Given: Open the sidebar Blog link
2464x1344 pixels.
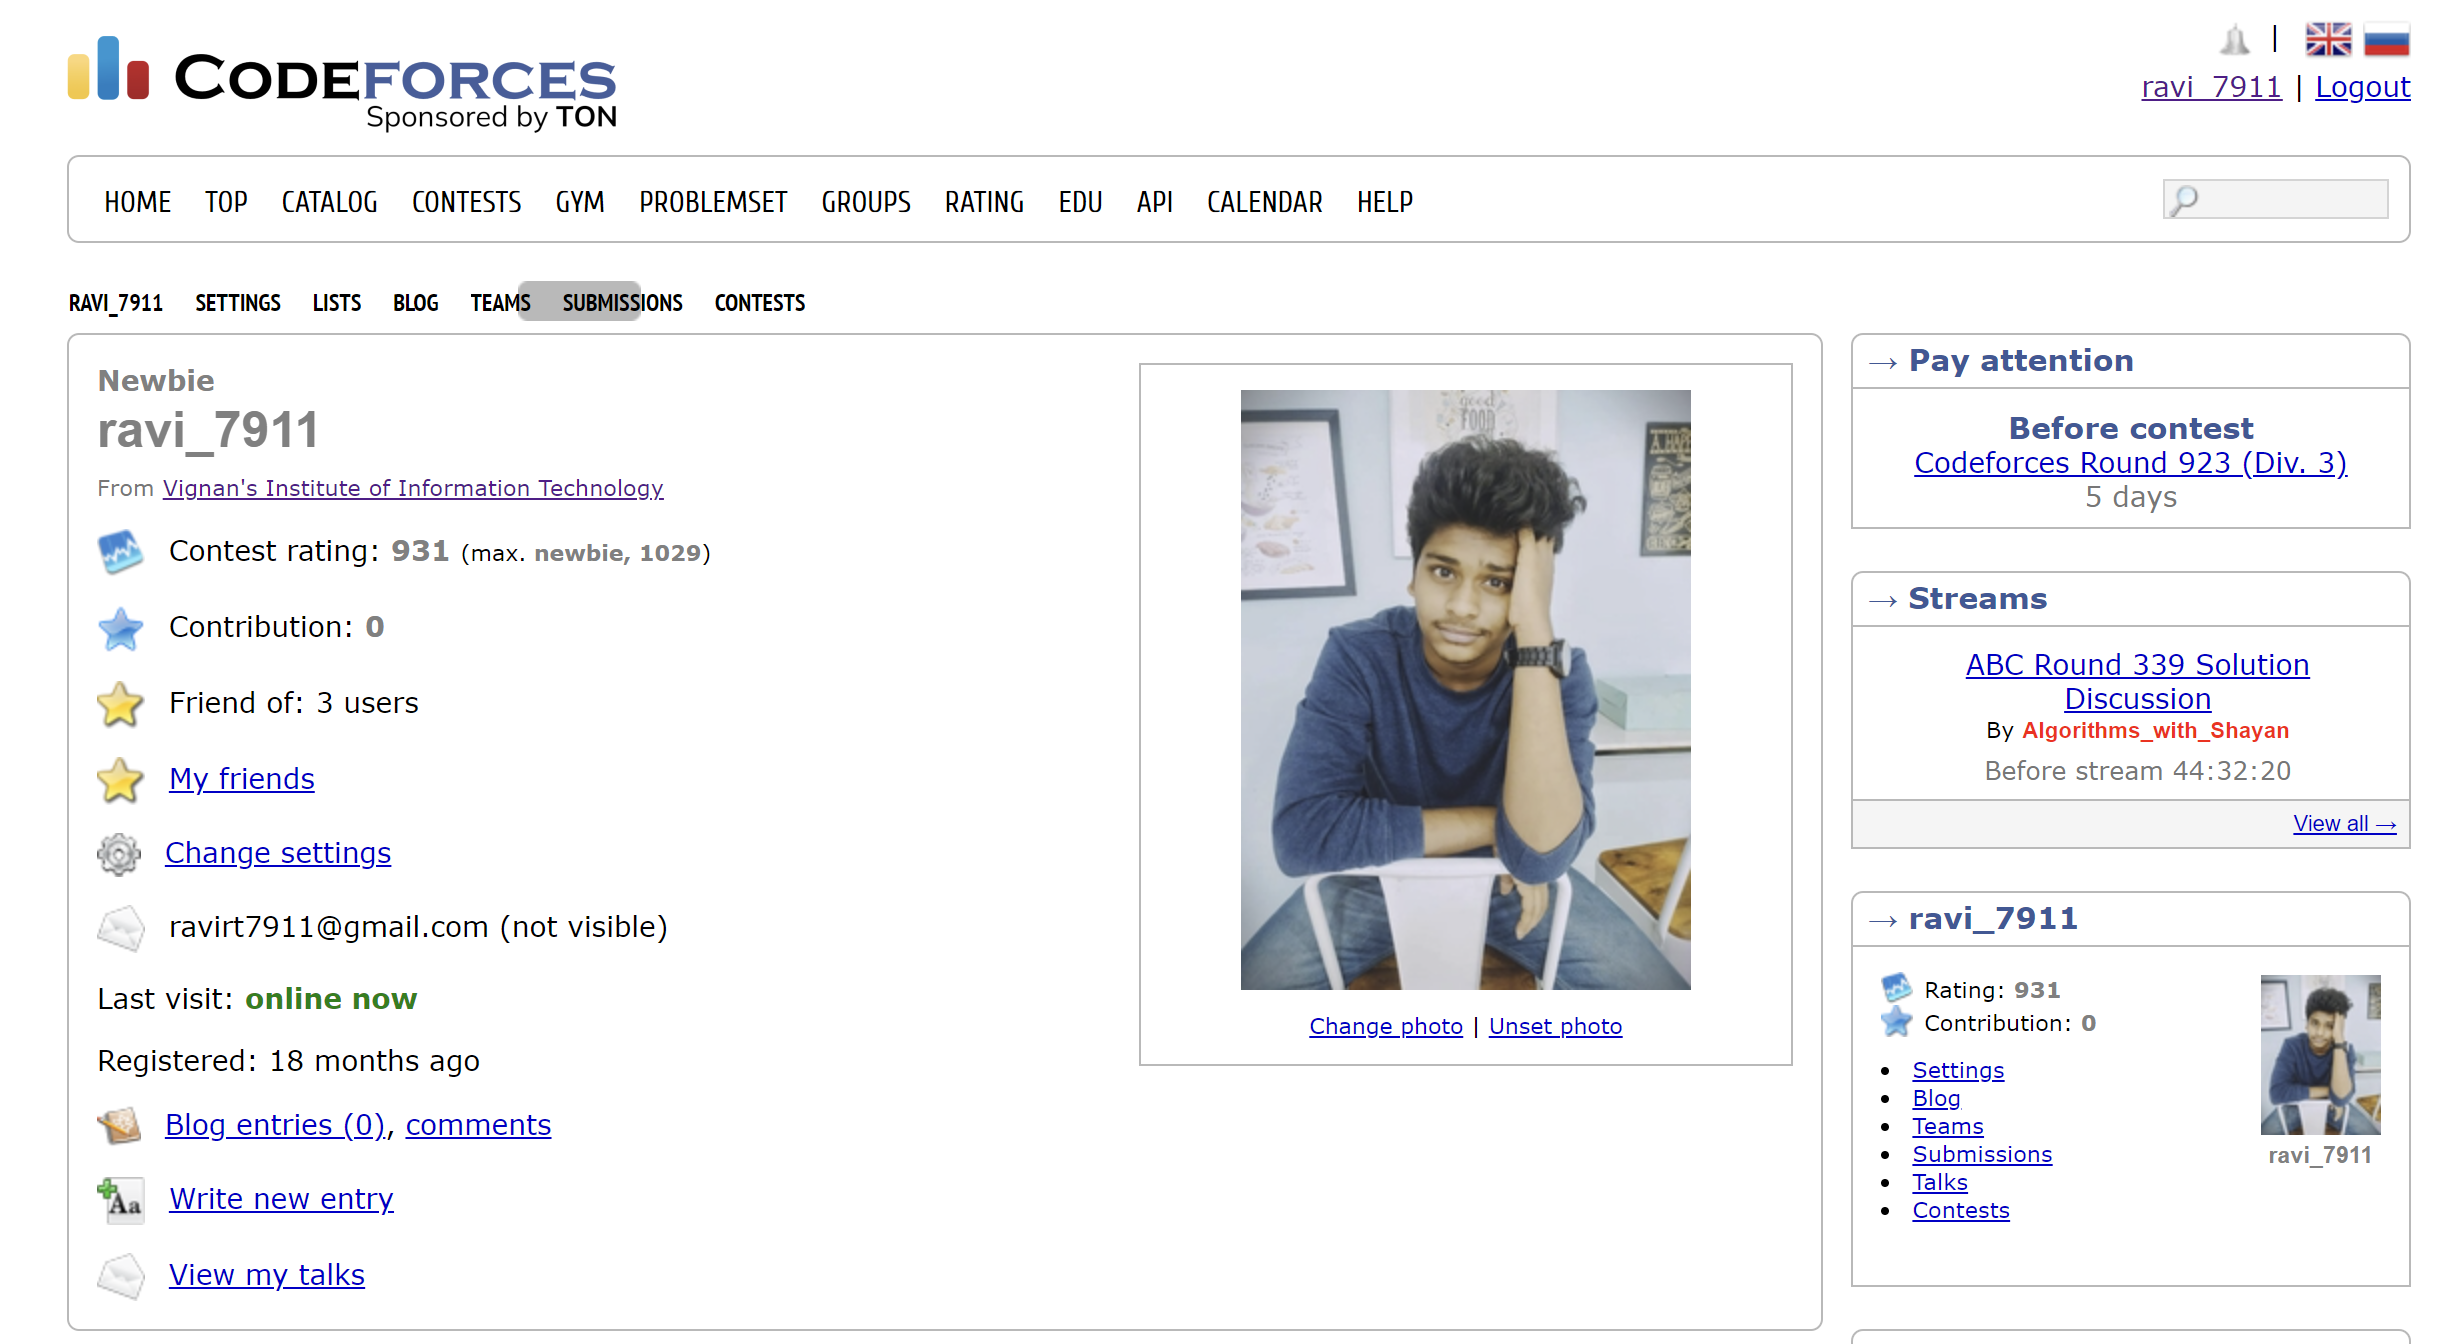Looking at the screenshot, I should [x=1936, y=1098].
